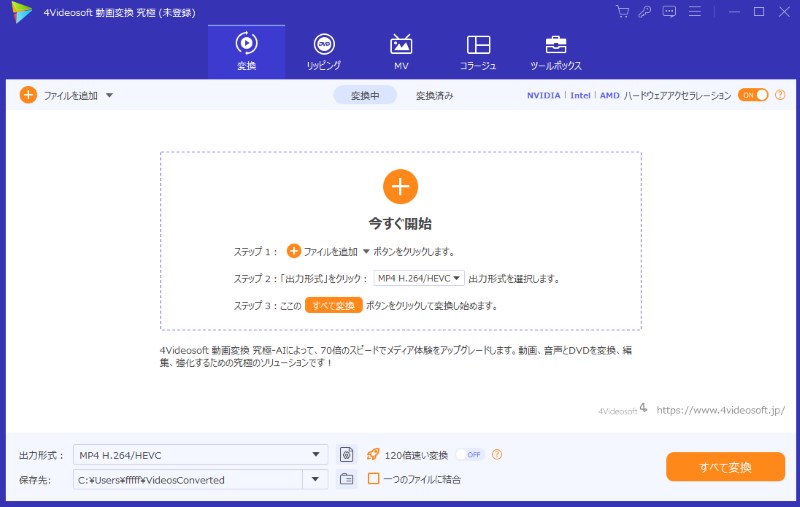Viewport: 800px width, 507px height.
Task: Click the step 1 ファイルを追加 plus icon
Action: coord(293,251)
